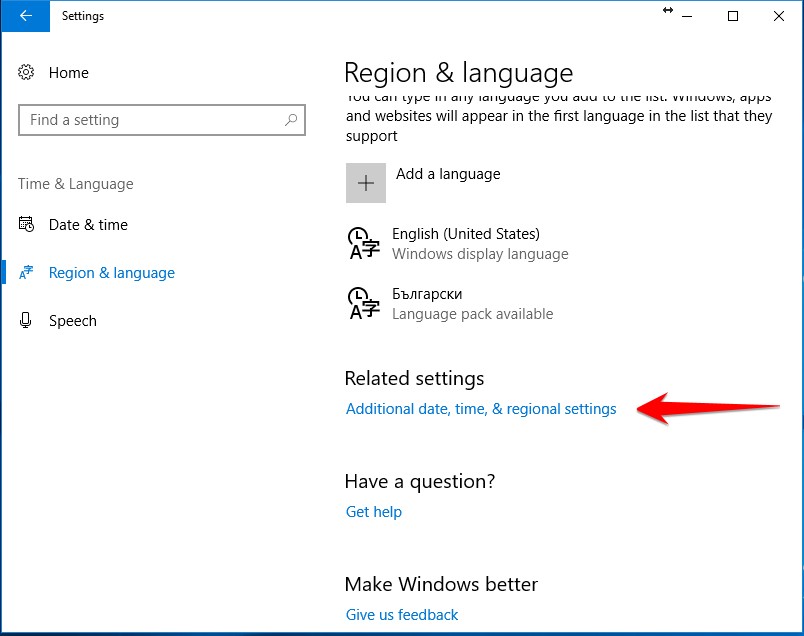Open Date & time settings
This screenshot has height=636, width=804.
click(88, 225)
